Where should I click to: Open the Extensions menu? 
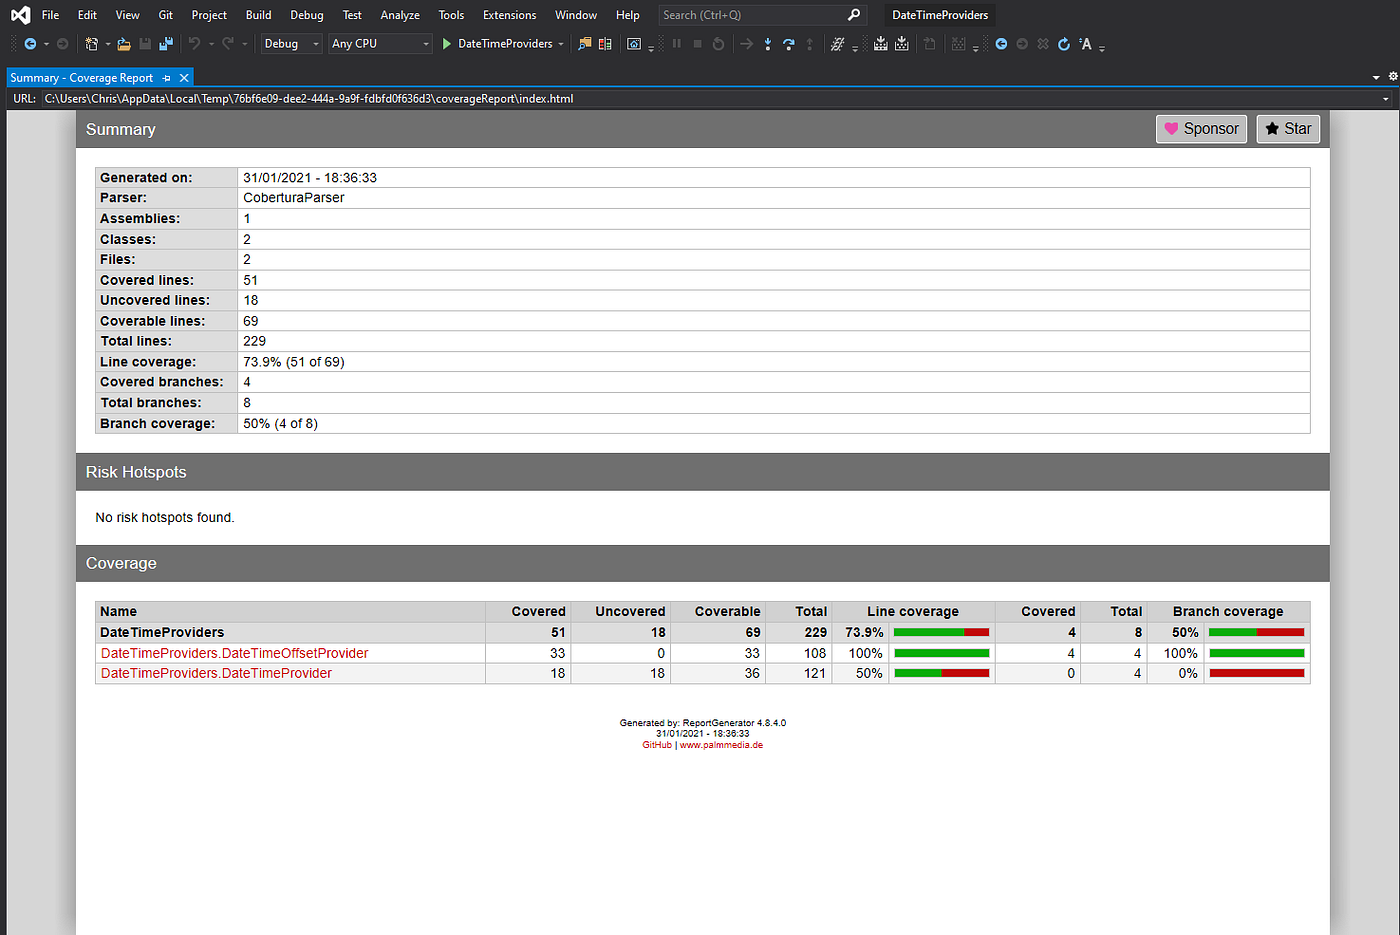click(x=509, y=15)
